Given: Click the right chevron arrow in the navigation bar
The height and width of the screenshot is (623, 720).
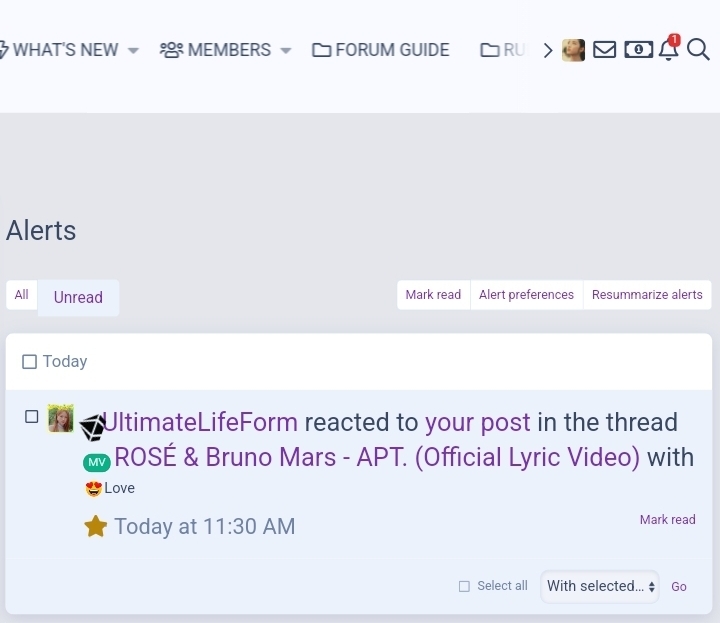Looking at the screenshot, I should 547,50.
